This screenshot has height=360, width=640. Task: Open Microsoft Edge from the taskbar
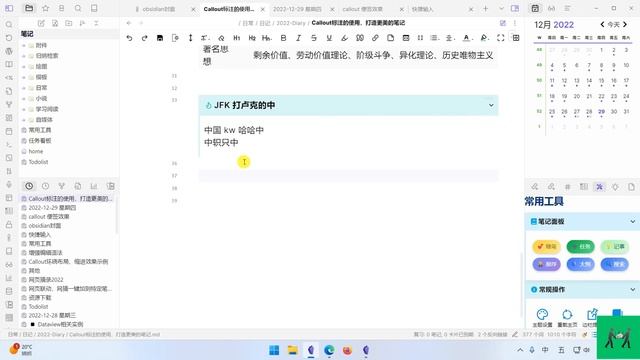pos(329,350)
